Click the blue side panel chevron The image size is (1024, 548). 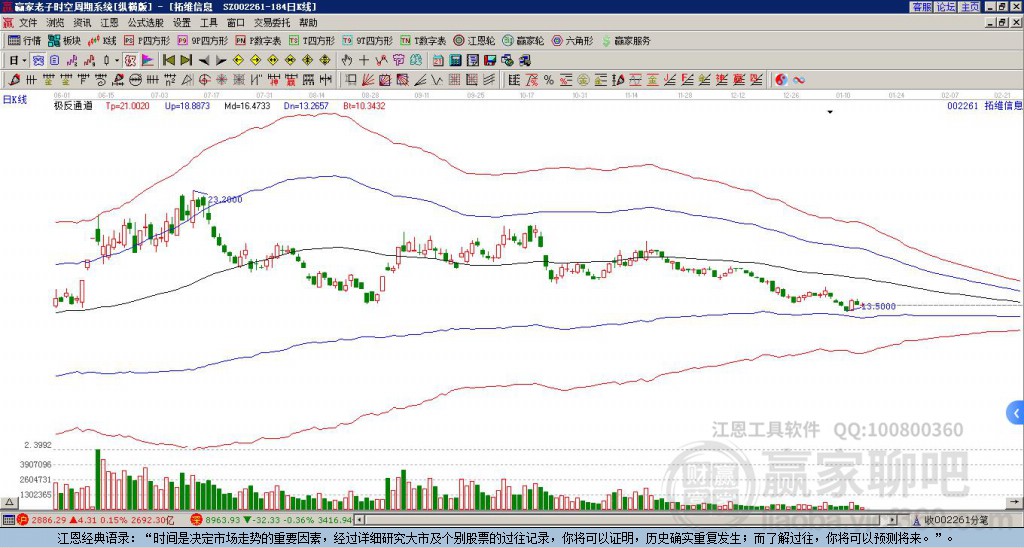click(x=1016, y=413)
